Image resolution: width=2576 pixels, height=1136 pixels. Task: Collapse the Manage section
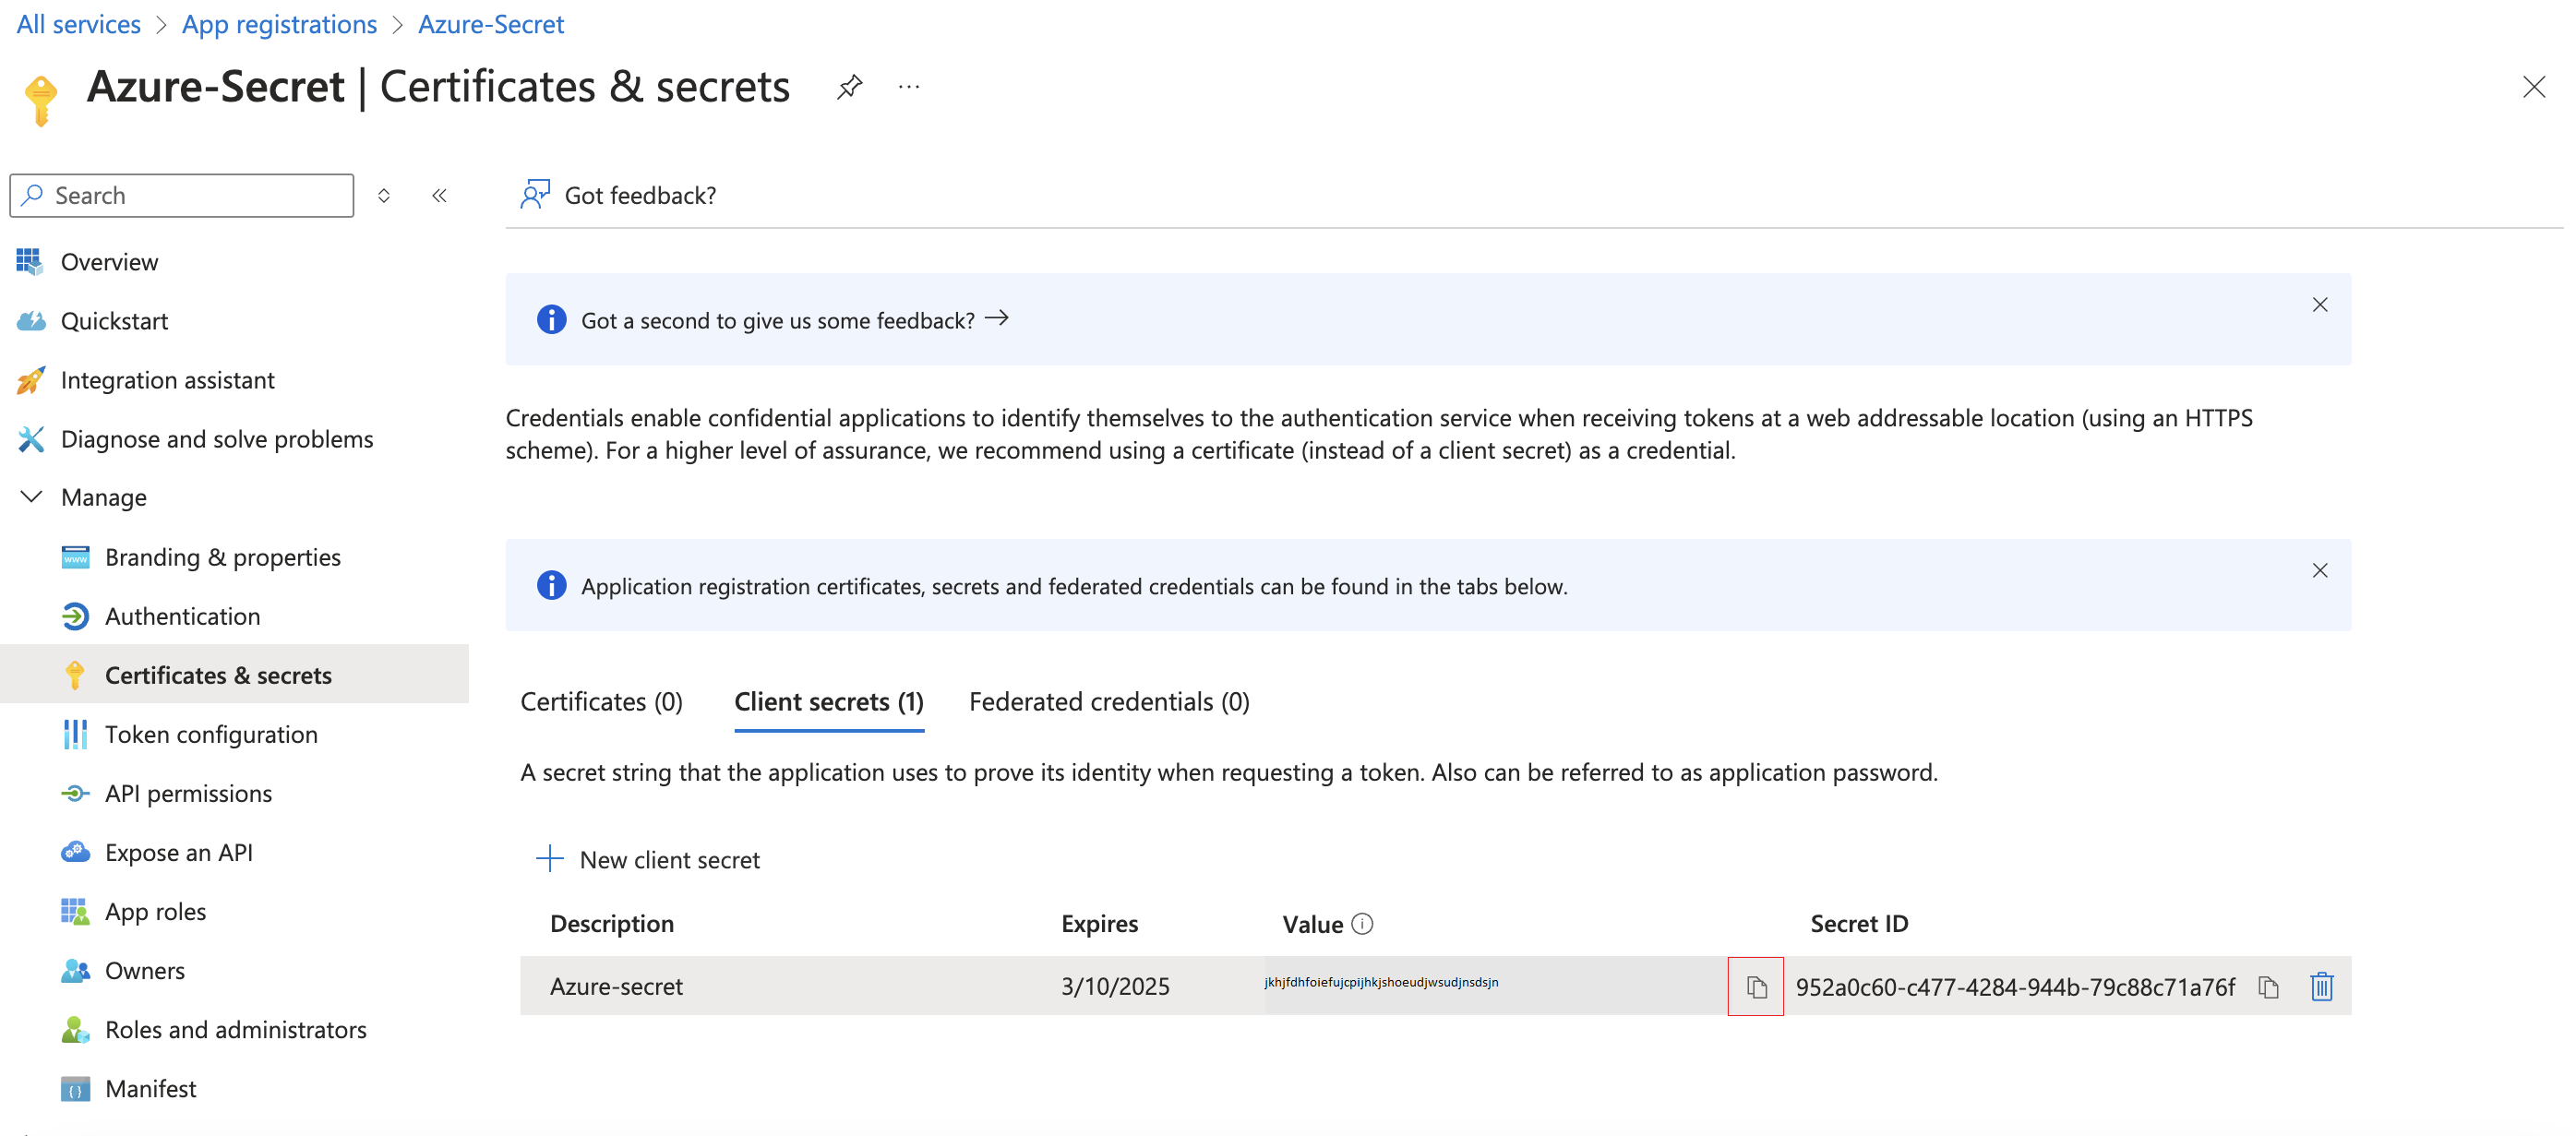pyautogui.click(x=31, y=497)
